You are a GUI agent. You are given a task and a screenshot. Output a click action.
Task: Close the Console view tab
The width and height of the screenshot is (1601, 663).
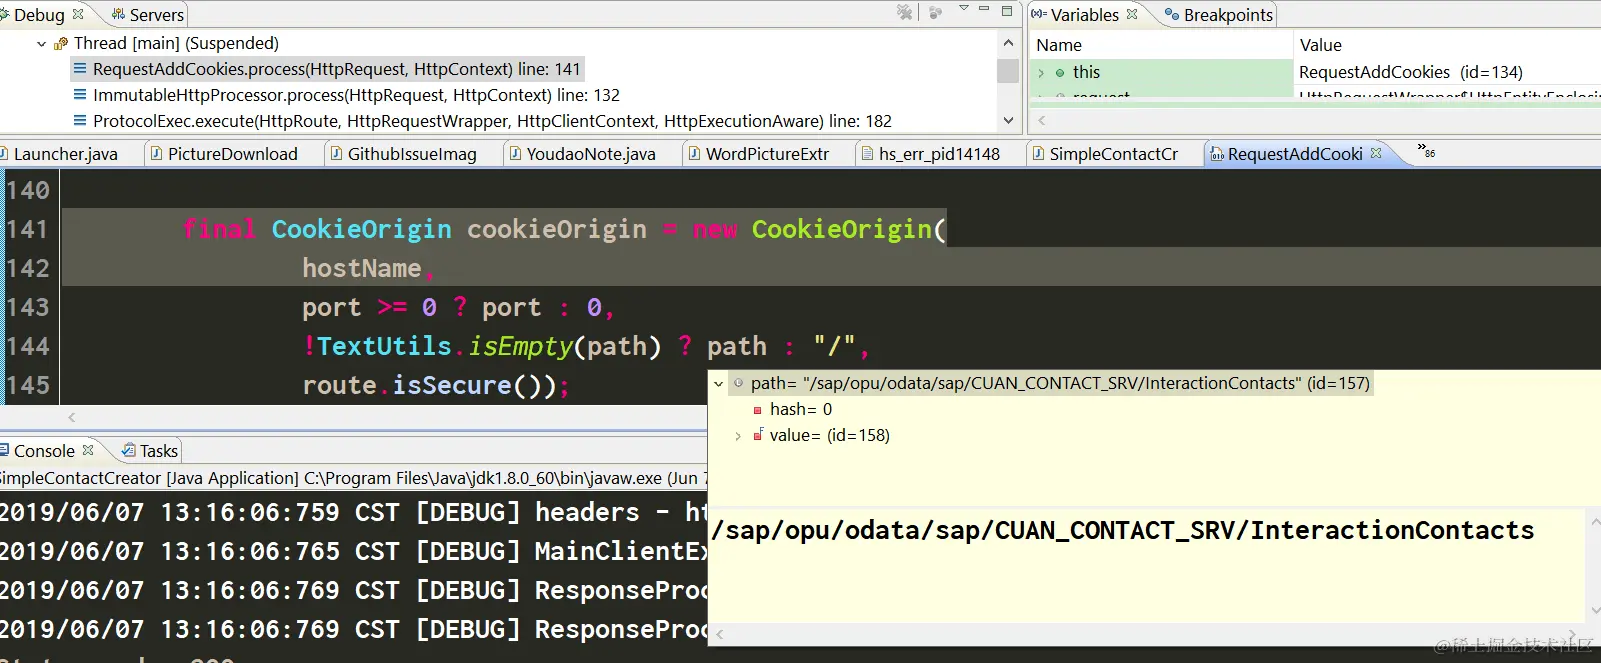coord(88,450)
